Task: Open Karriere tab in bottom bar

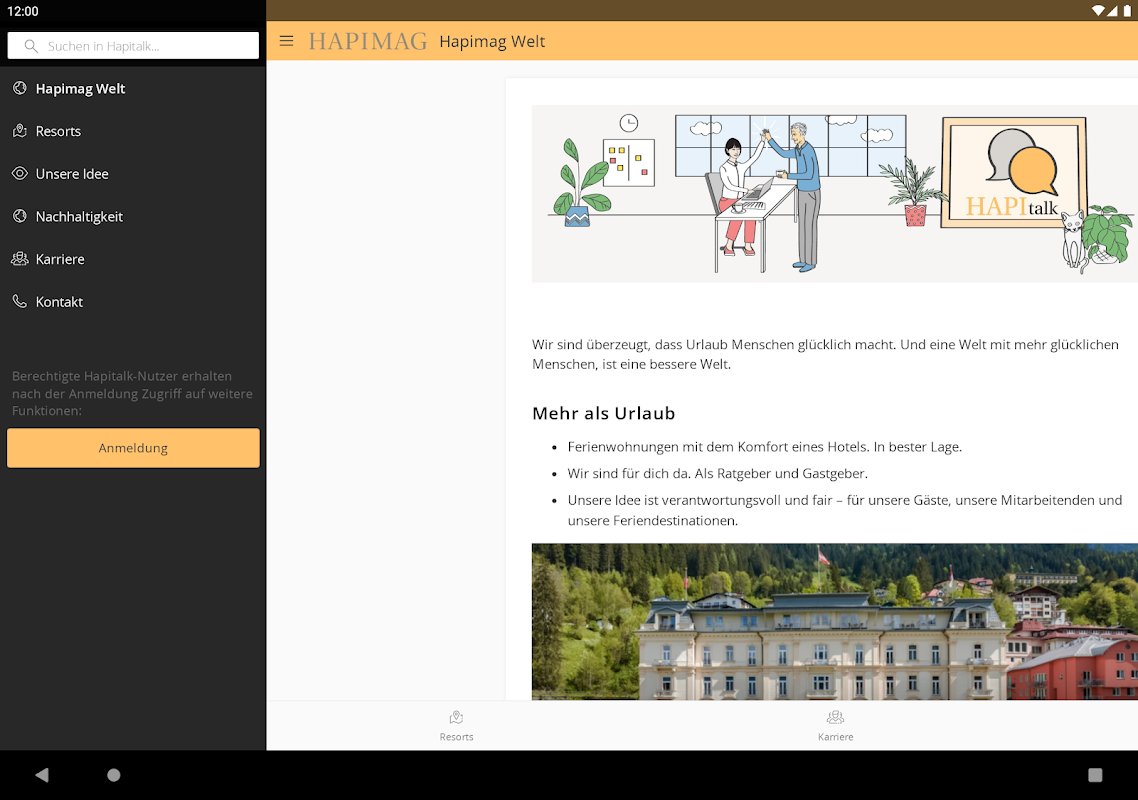Action: click(835, 725)
